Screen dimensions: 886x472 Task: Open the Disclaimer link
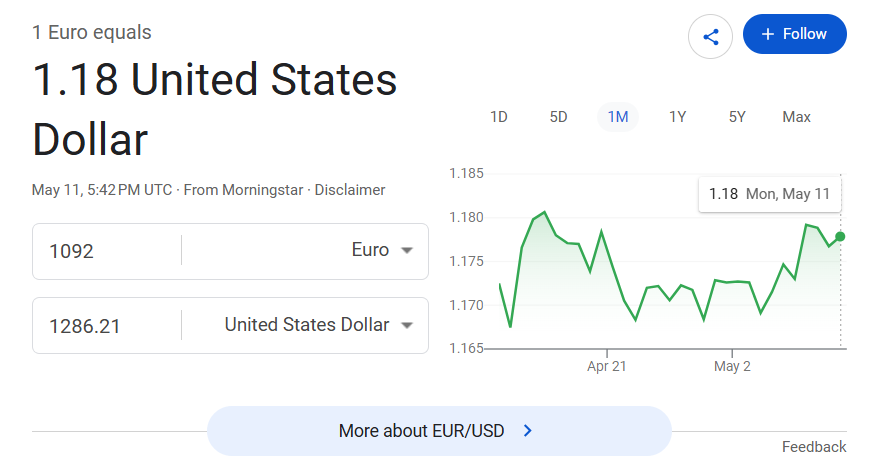350,190
